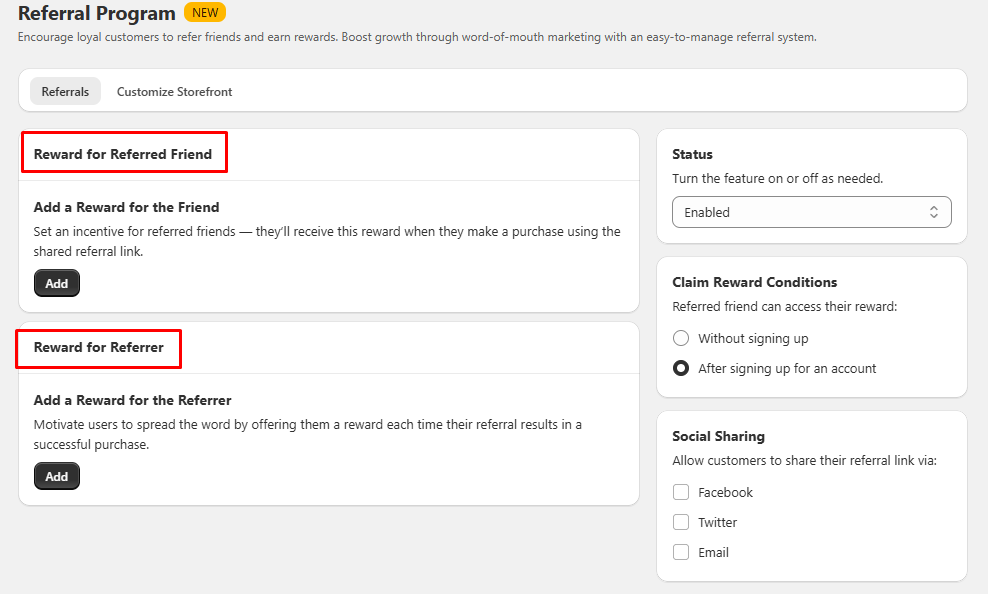Viewport: 988px width, 594px height.
Task: Open the Enabled status dropdown
Action: [812, 212]
